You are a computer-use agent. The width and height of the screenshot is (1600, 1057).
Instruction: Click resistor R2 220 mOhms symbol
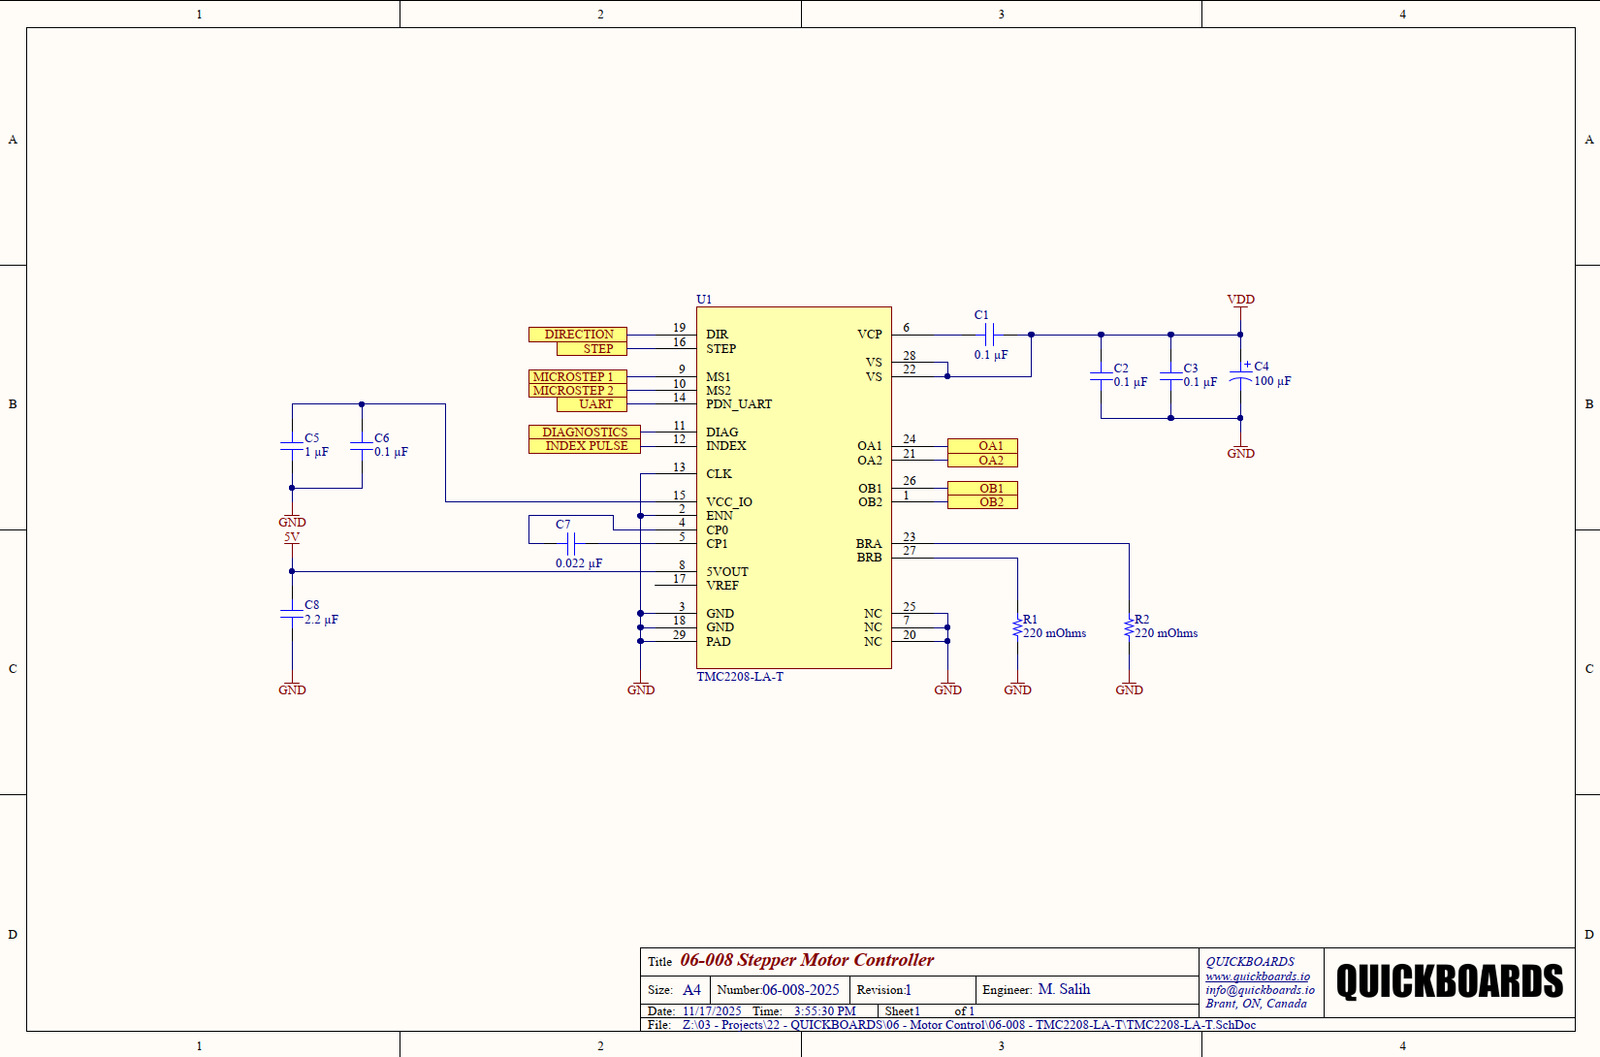(x=1129, y=628)
